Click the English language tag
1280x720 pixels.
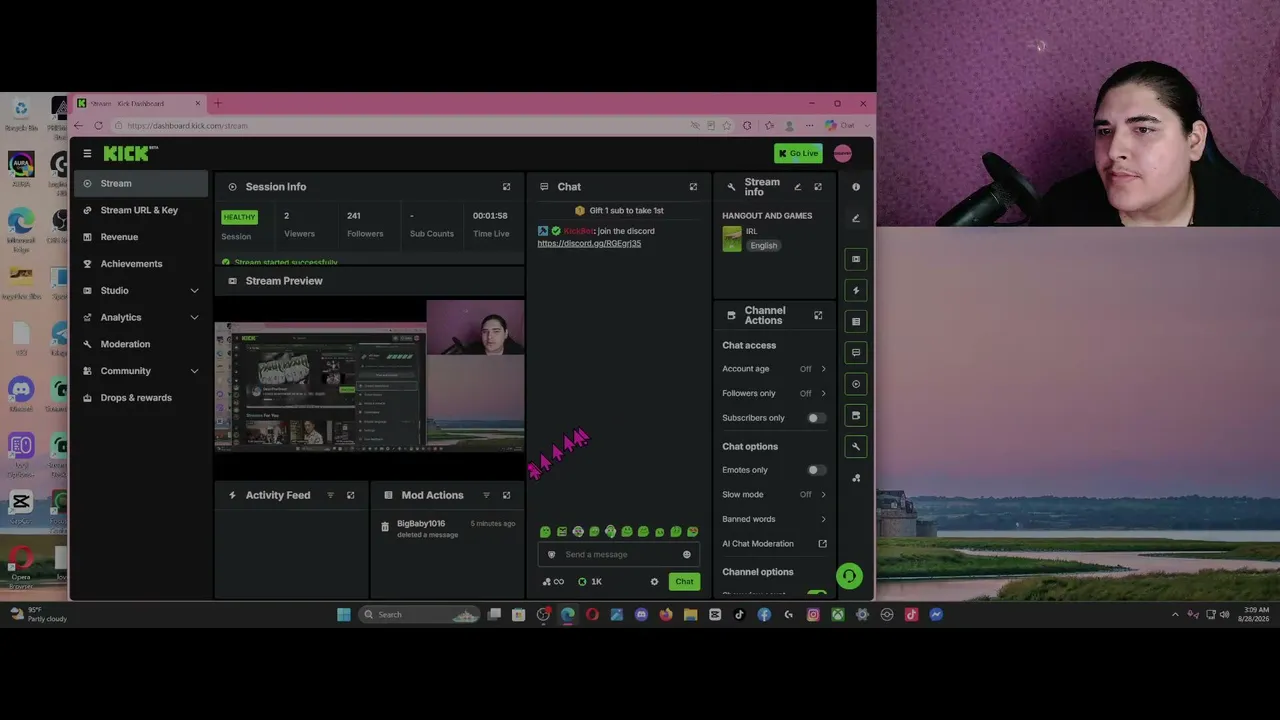(x=764, y=245)
